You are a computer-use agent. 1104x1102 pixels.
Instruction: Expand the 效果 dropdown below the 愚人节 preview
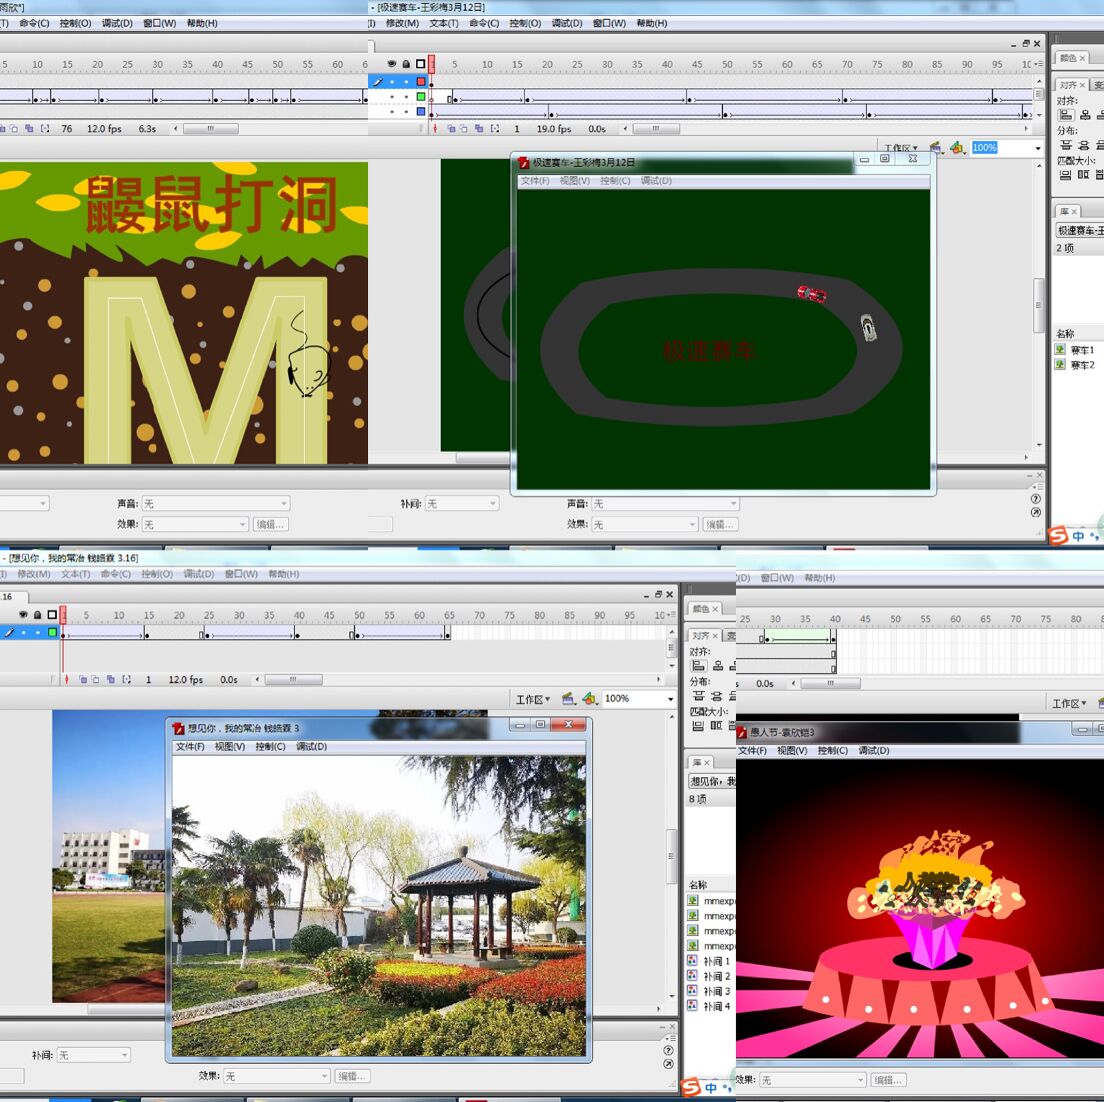[812, 1080]
